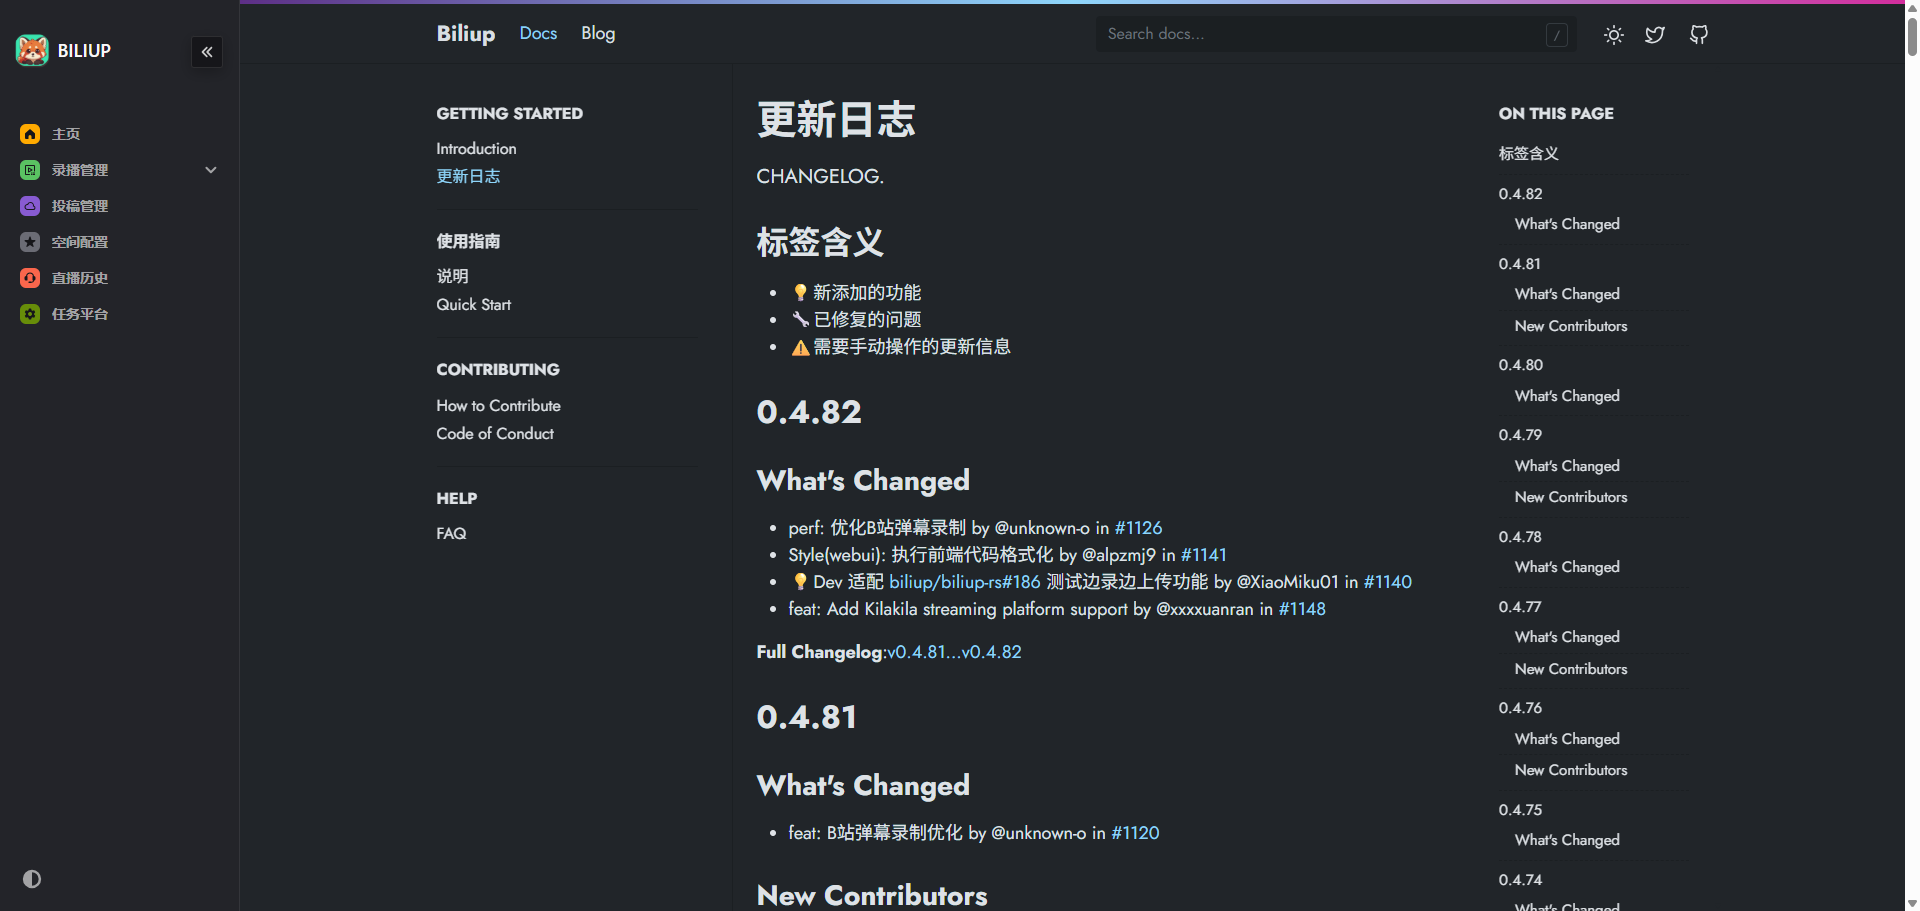The image size is (1920, 911).
Task: Toggle dark mode half-circle icon at sidebar bottom
Action: pyautogui.click(x=32, y=879)
